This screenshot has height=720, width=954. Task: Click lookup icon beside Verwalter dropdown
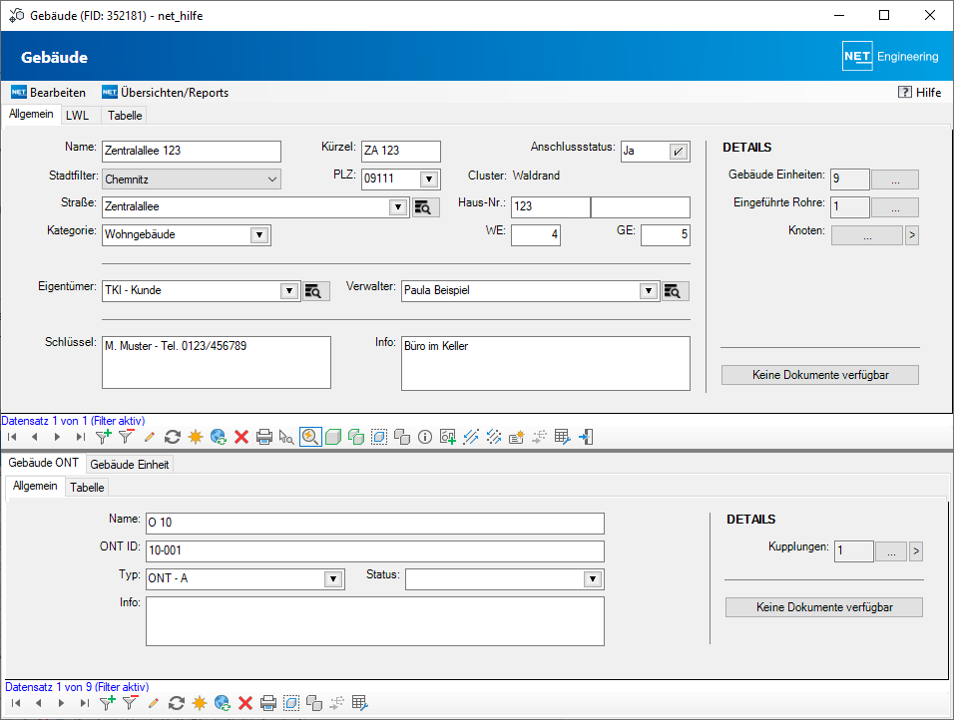(x=674, y=291)
